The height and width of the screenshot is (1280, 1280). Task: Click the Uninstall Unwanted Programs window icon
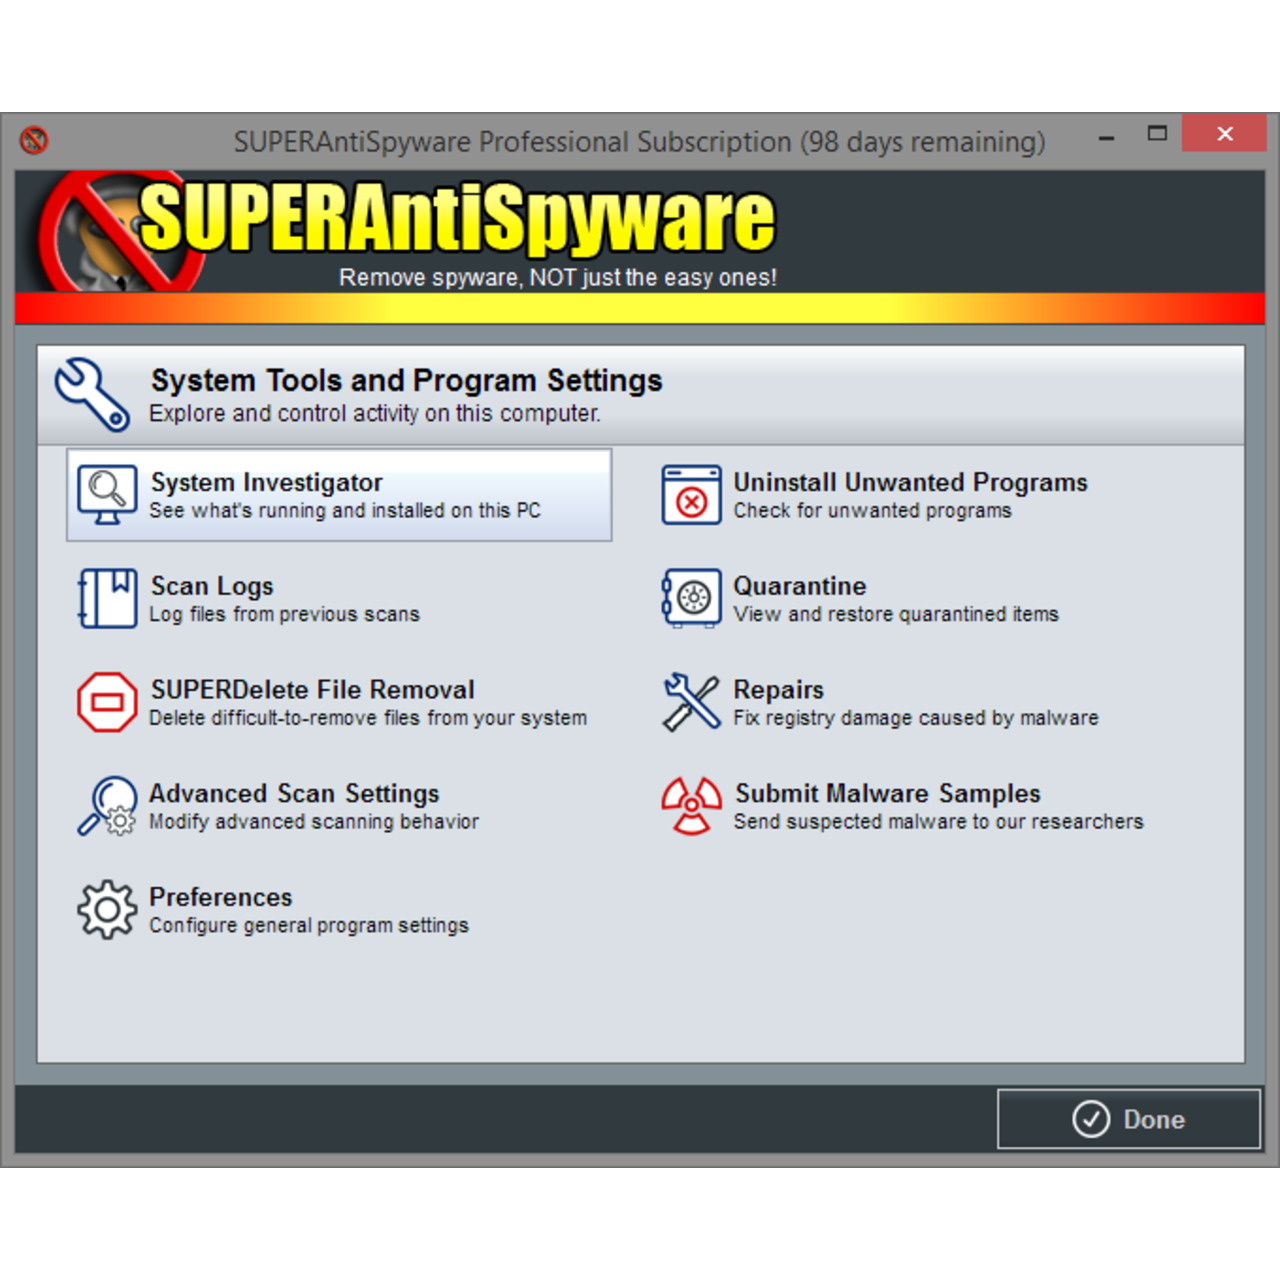tap(691, 495)
